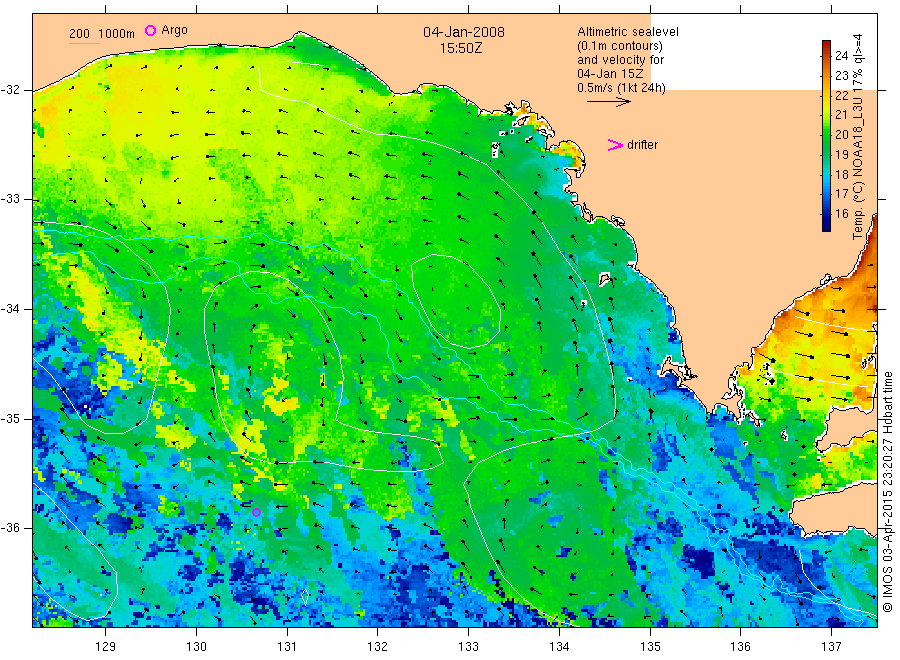The height and width of the screenshot is (660, 900).
Task: Click the Temp NOAA18_L3U colorbar label
Action: coord(858,137)
